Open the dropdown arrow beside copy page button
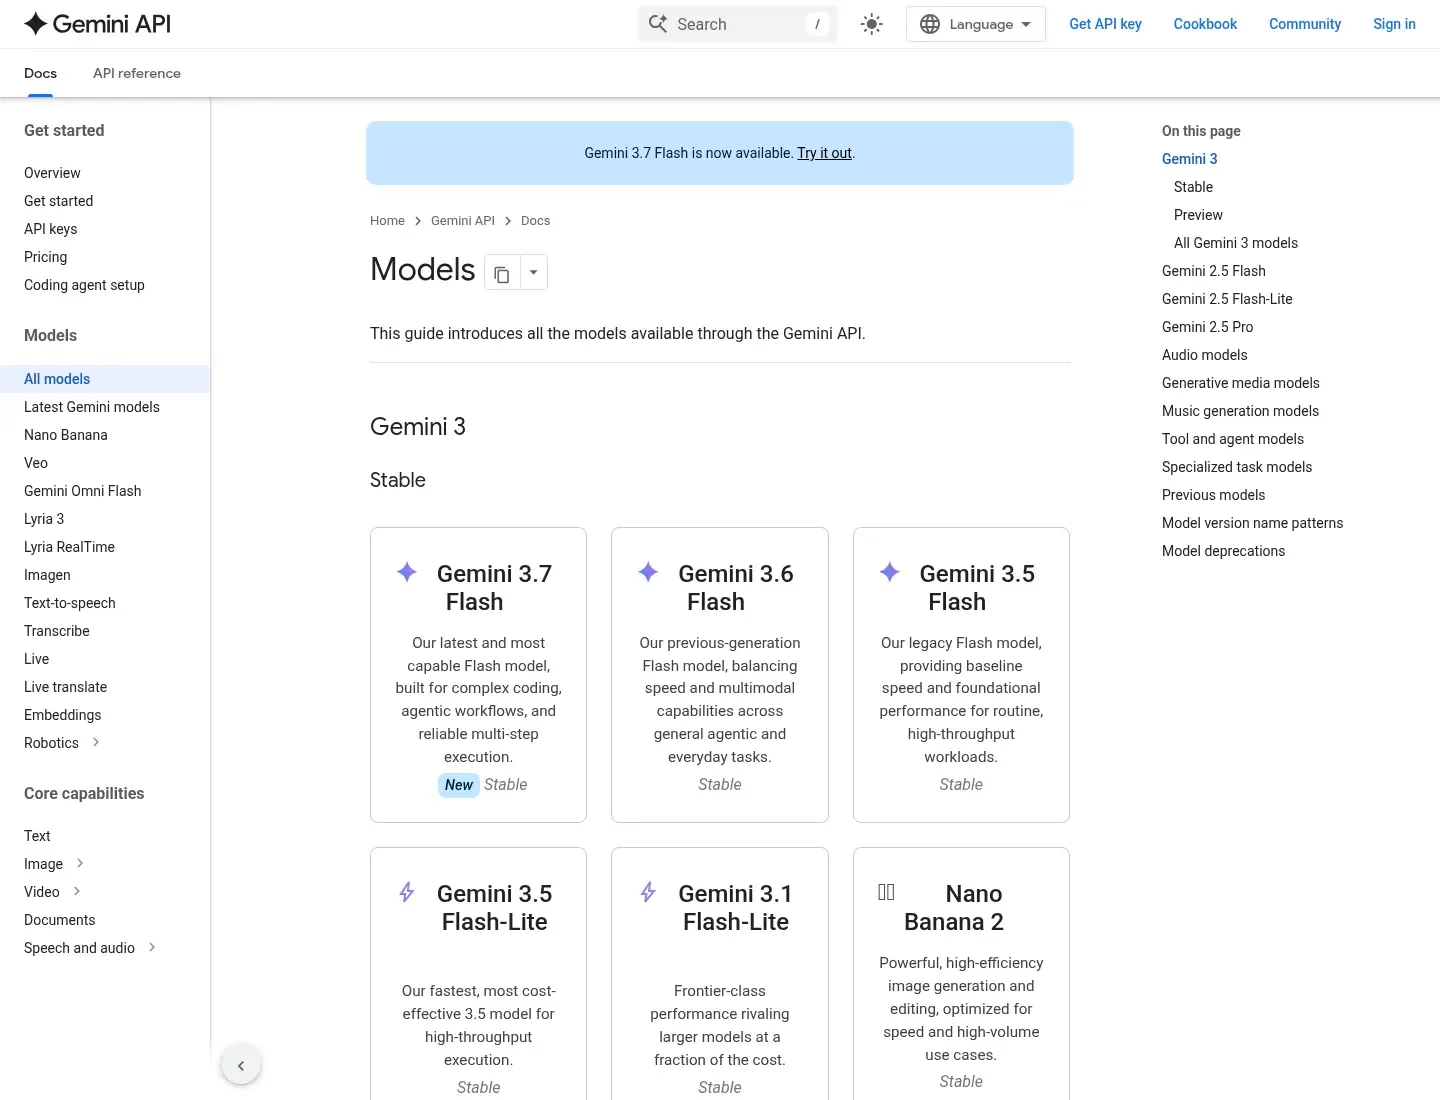The height and width of the screenshot is (1100, 1440). click(x=534, y=273)
